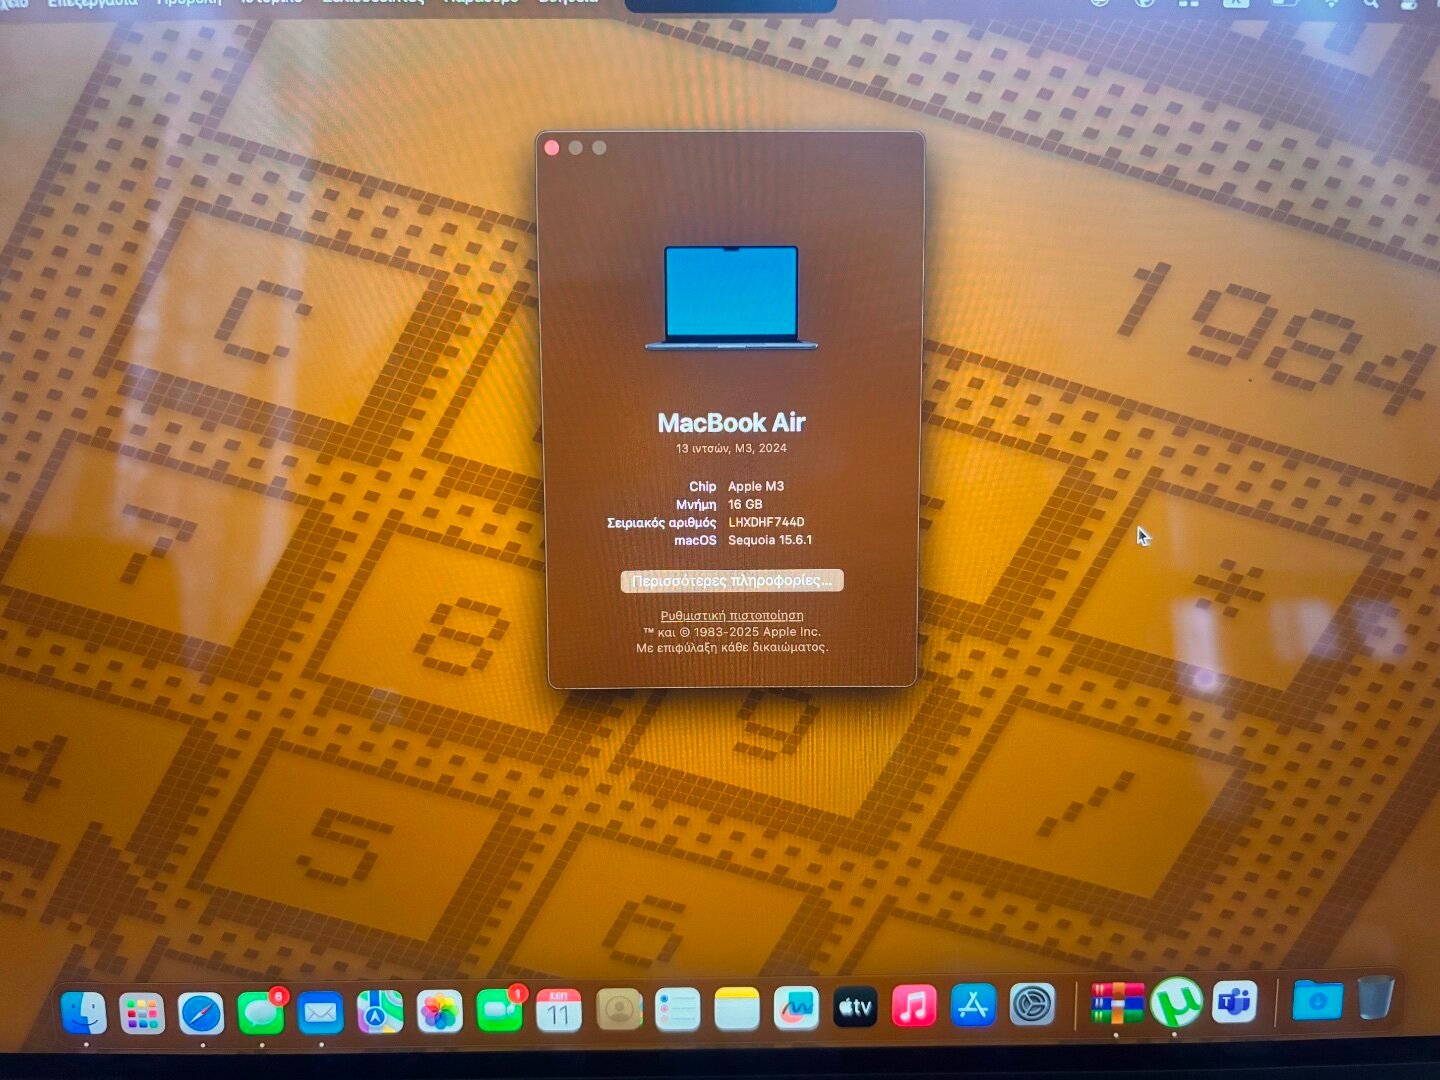This screenshot has width=1440, height=1080.
Task: Open the Notes app
Action: [737, 1009]
